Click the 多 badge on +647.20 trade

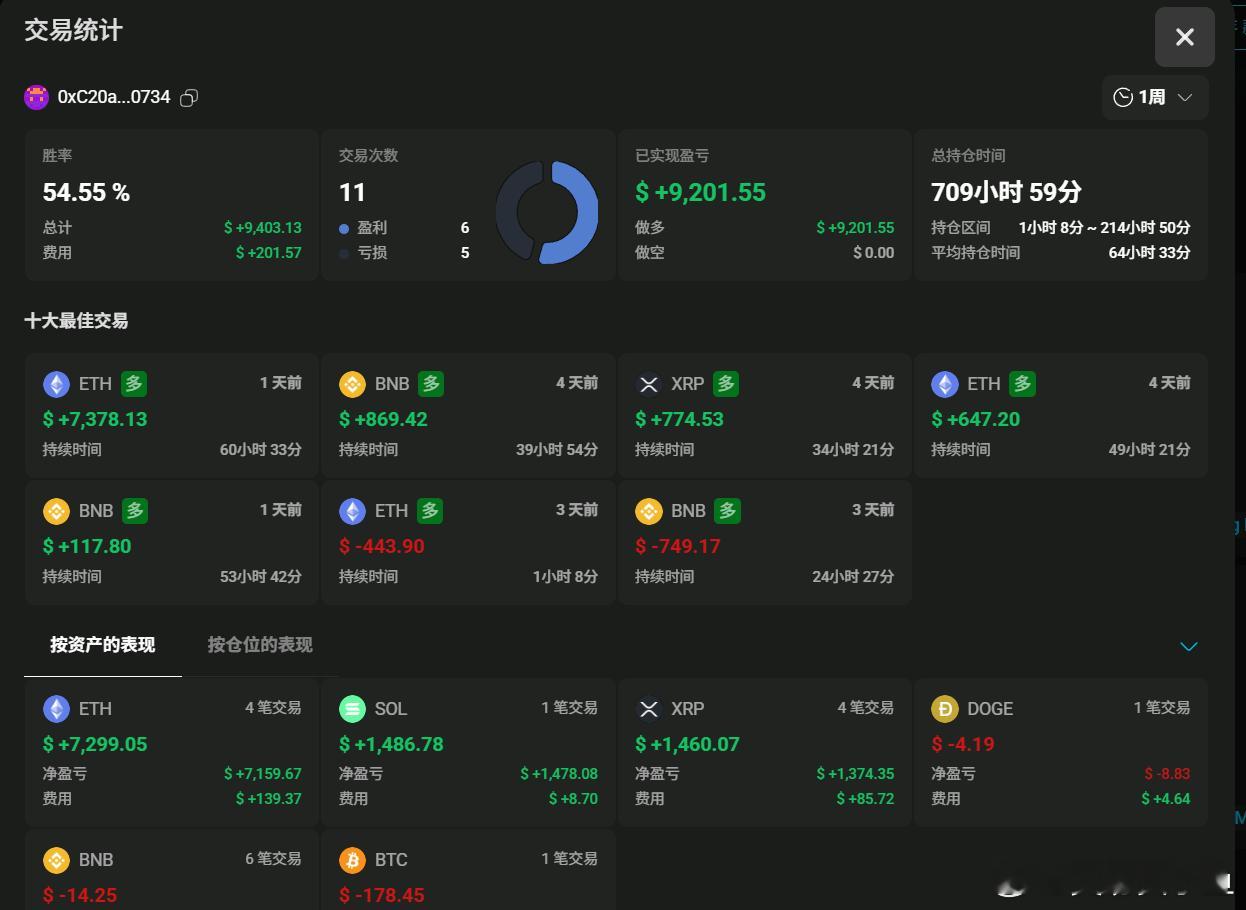click(1022, 383)
